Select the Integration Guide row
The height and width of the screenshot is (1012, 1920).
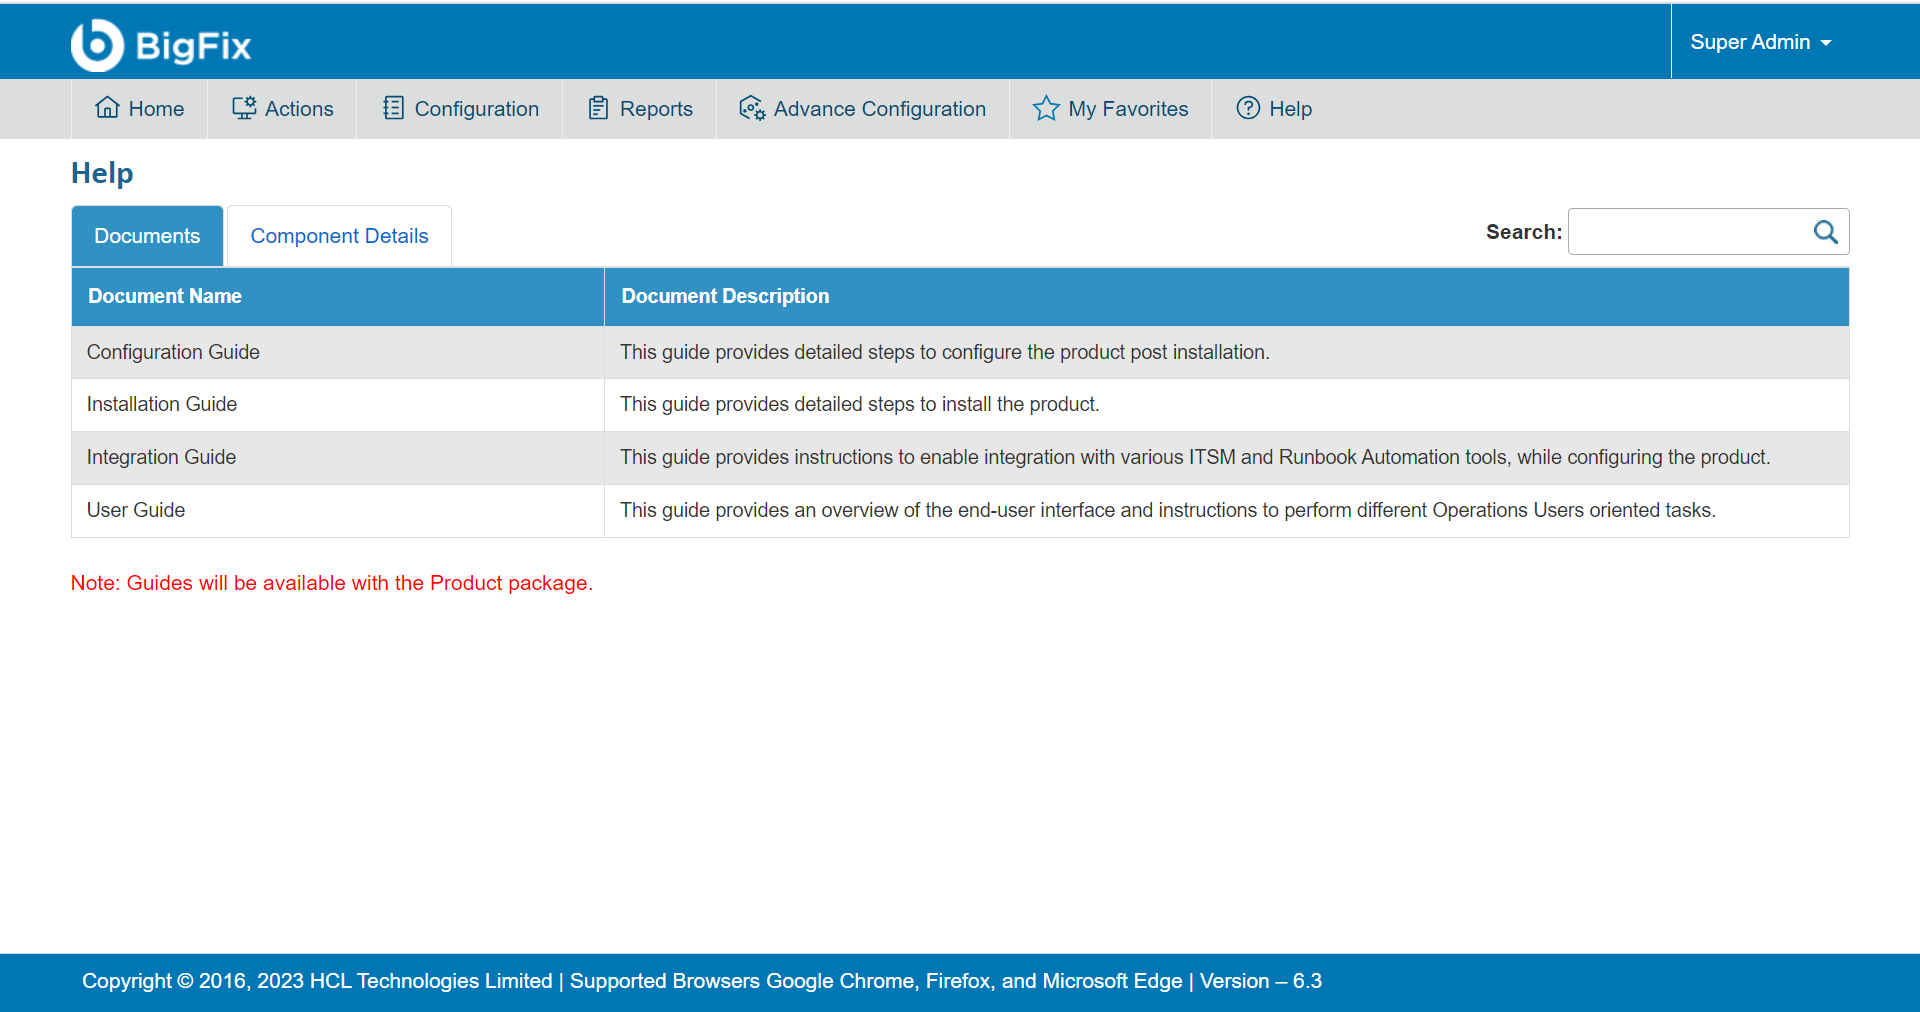coord(960,458)
